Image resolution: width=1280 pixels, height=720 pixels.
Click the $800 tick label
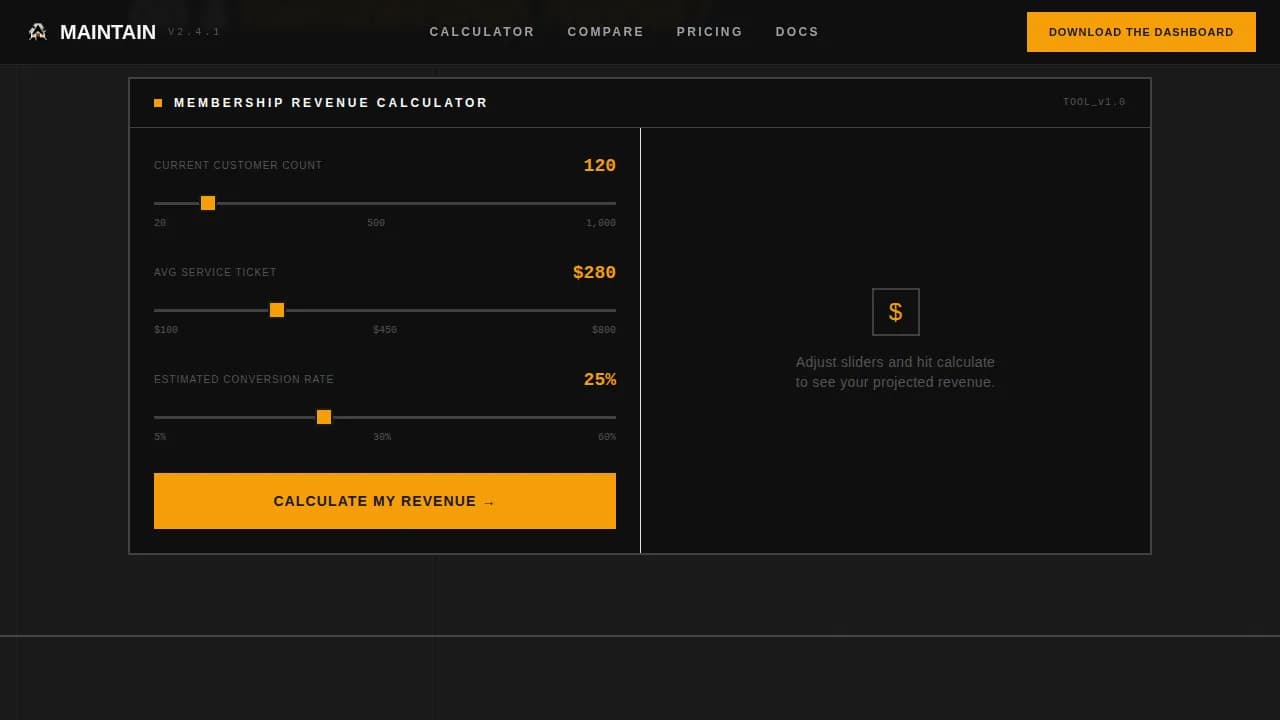point(604,330)
